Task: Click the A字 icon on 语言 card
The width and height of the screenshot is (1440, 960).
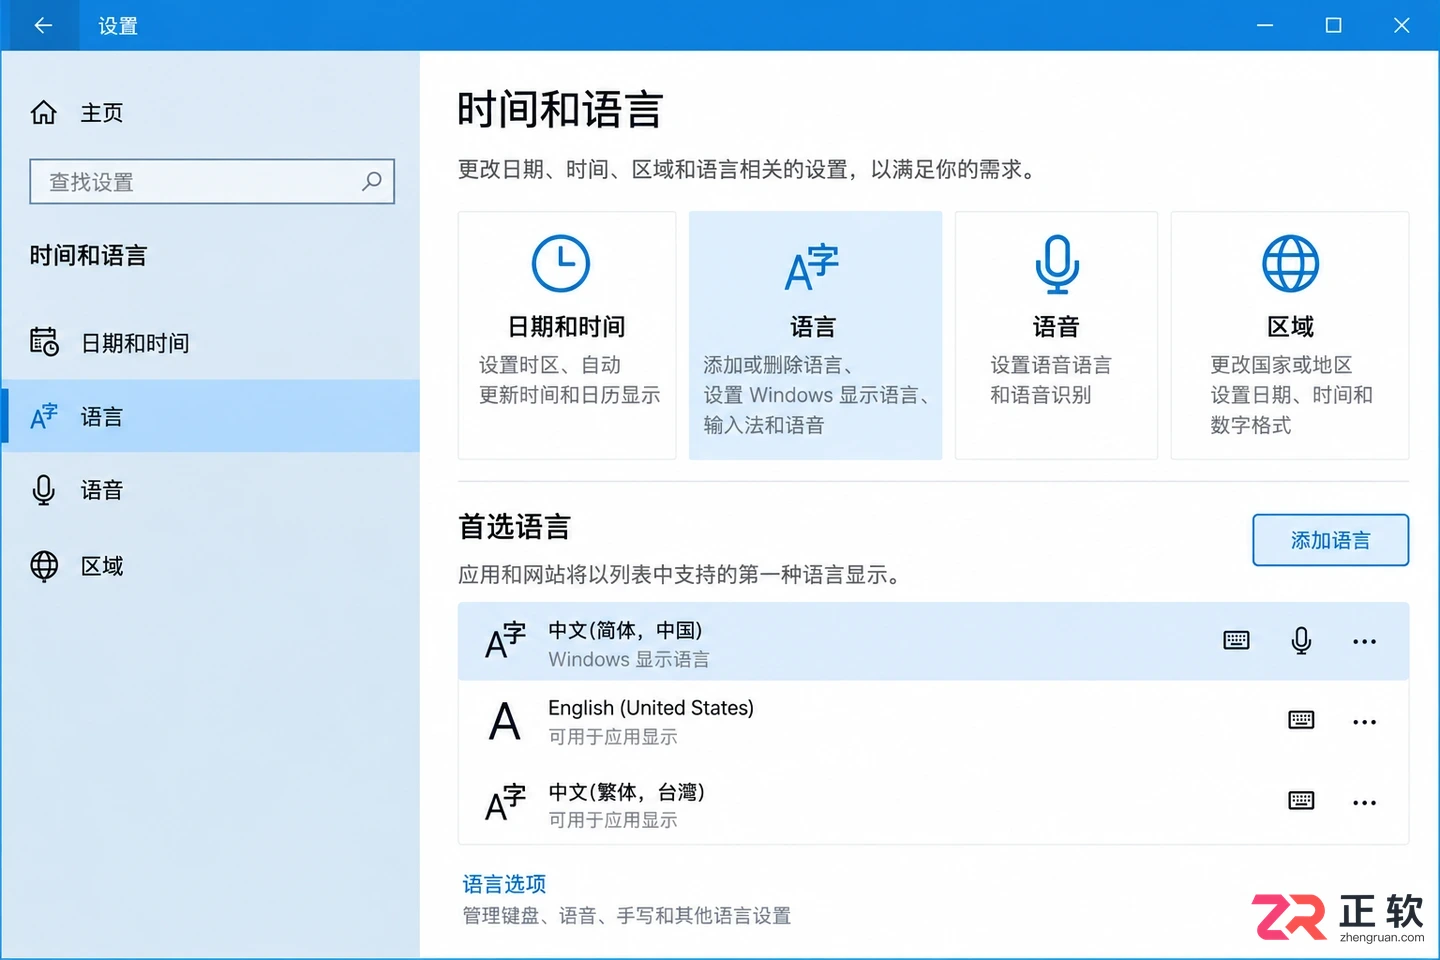Action: [x=812, y=267]
